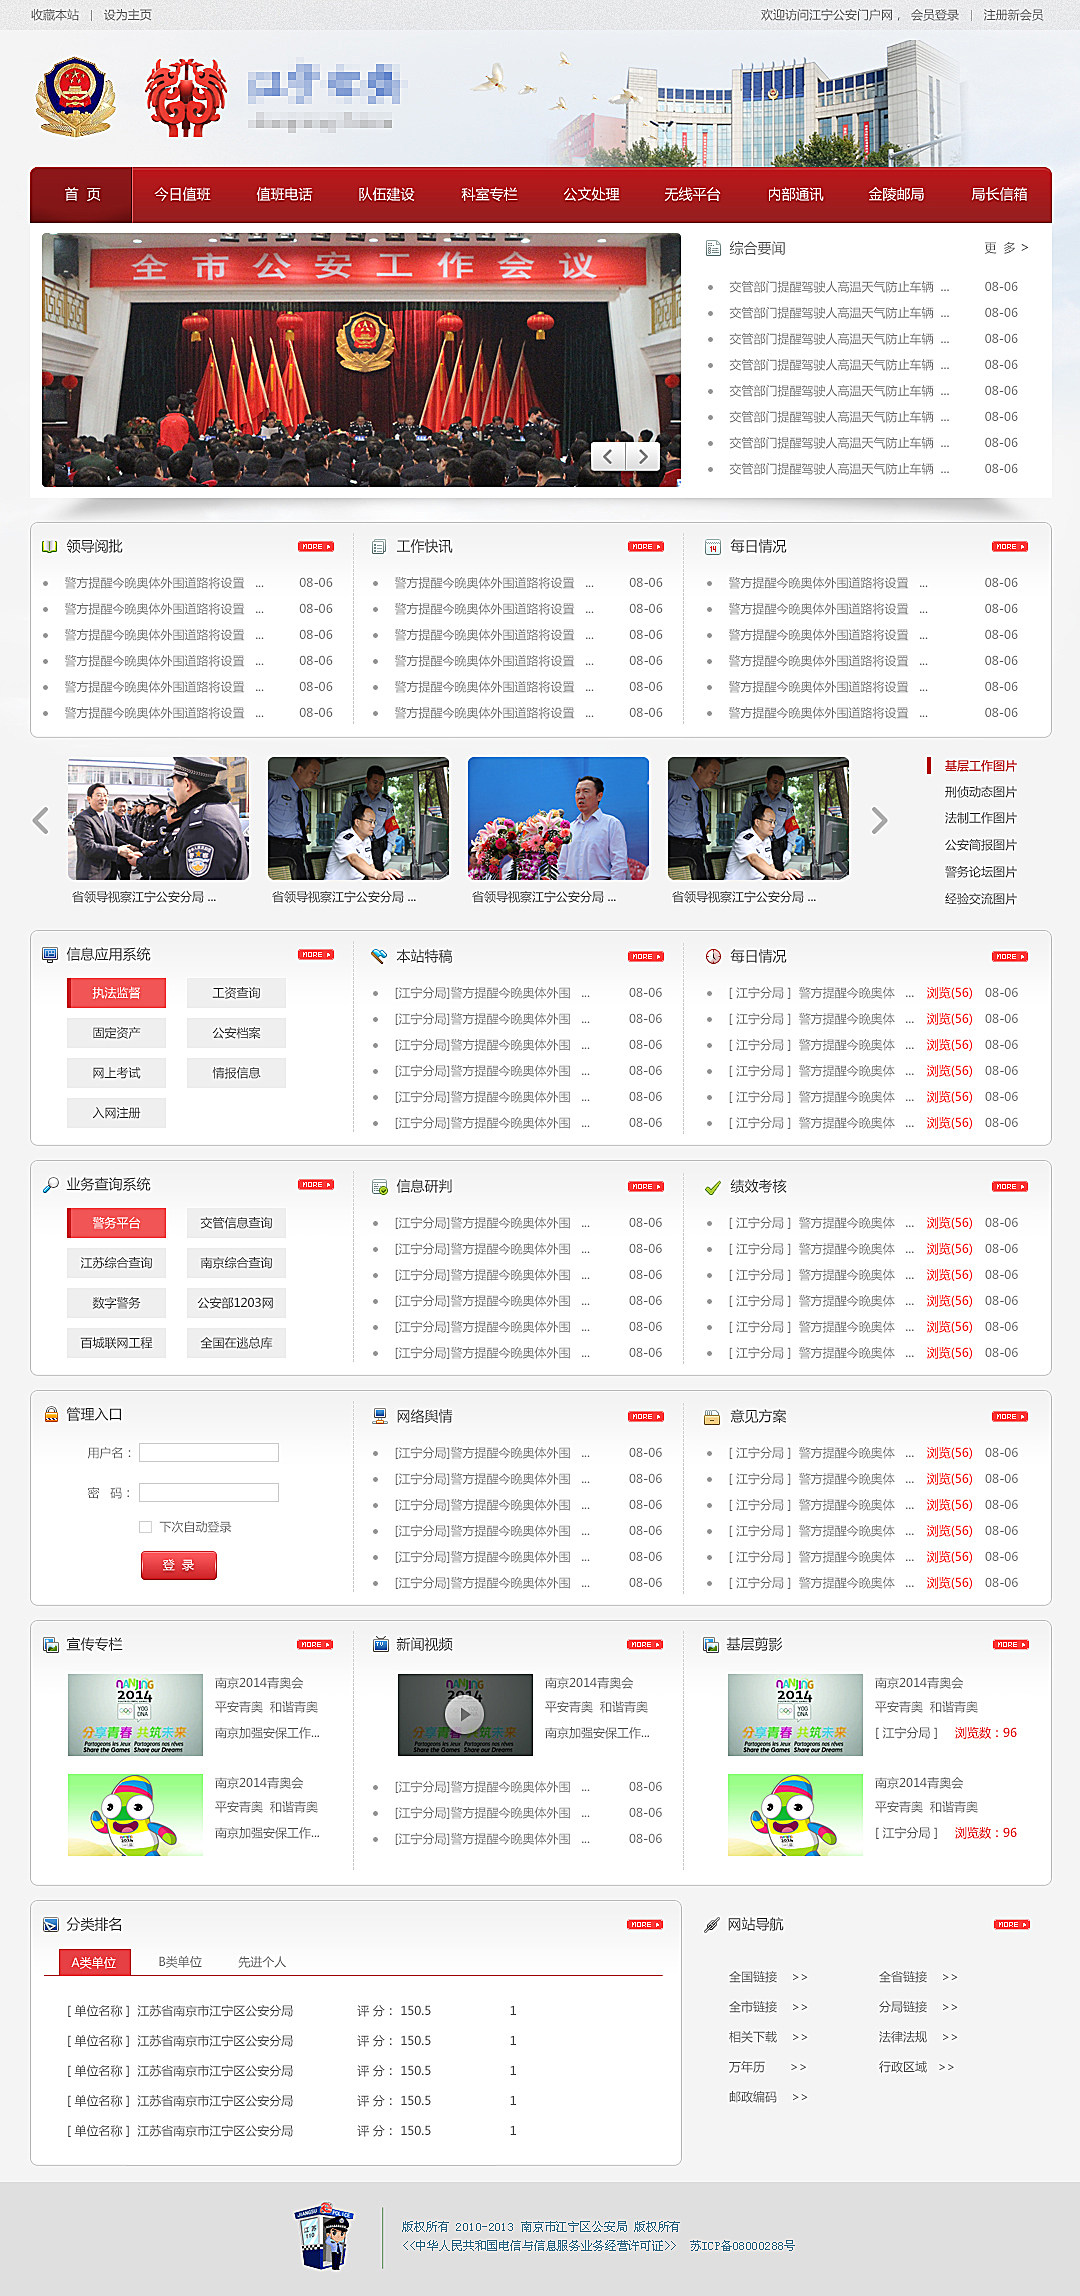
Task: Click the 设为主页 link
Action: pos(128,15)
